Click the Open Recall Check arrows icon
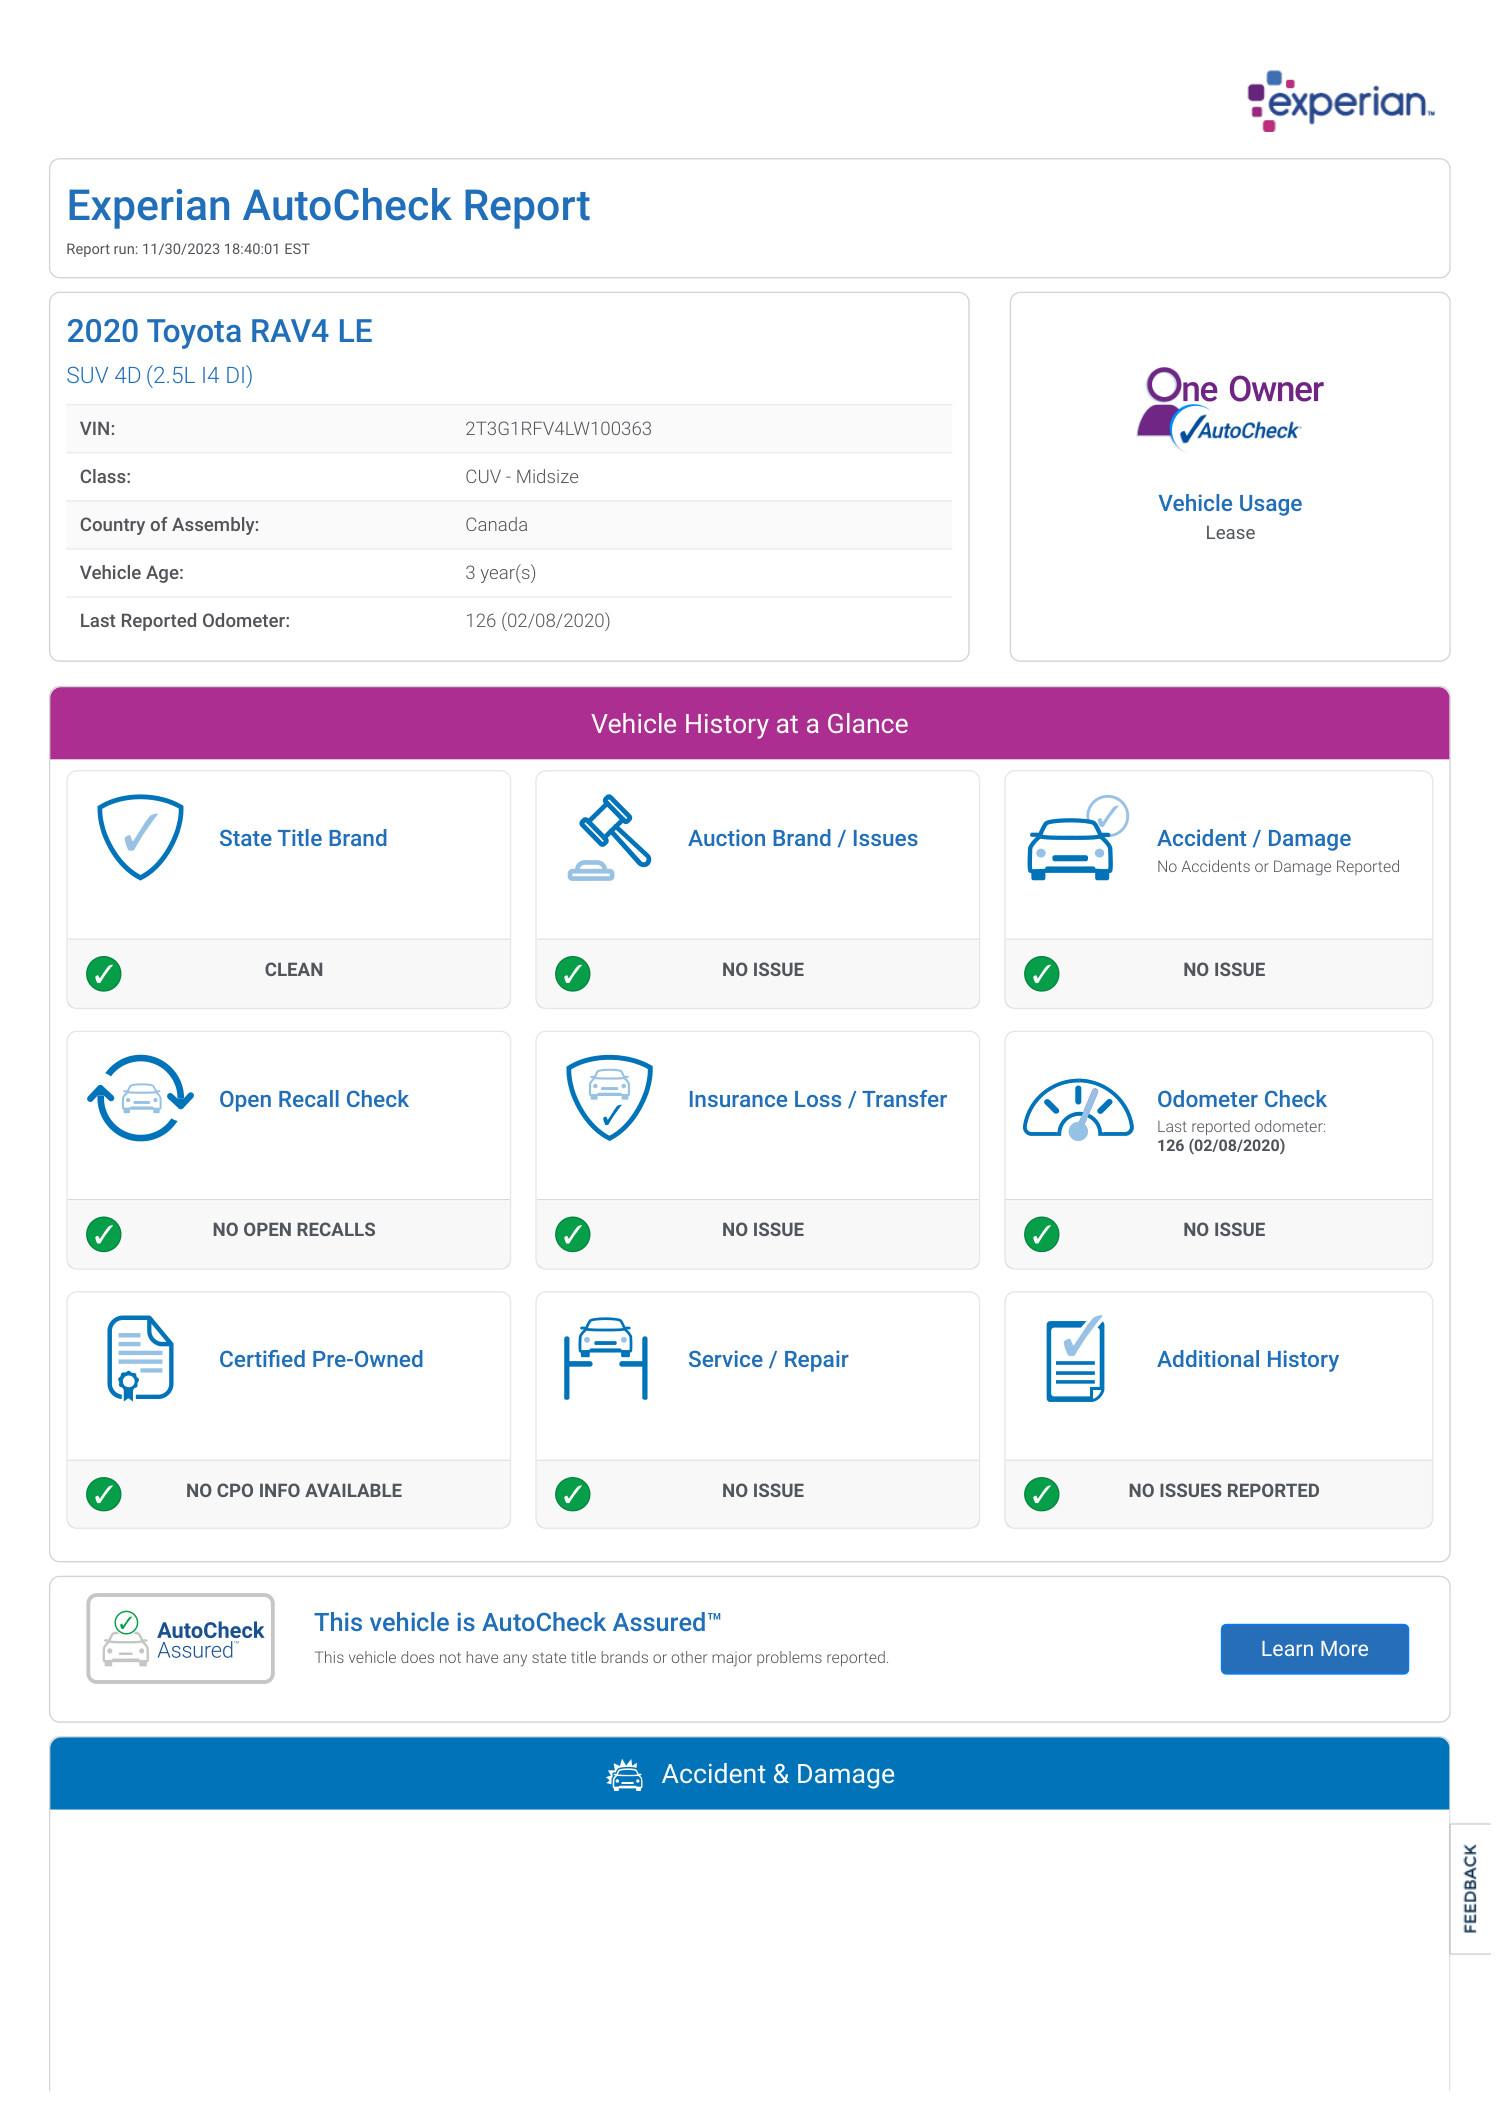This screenshot has width=1500, height=2122. (140, 1098)
